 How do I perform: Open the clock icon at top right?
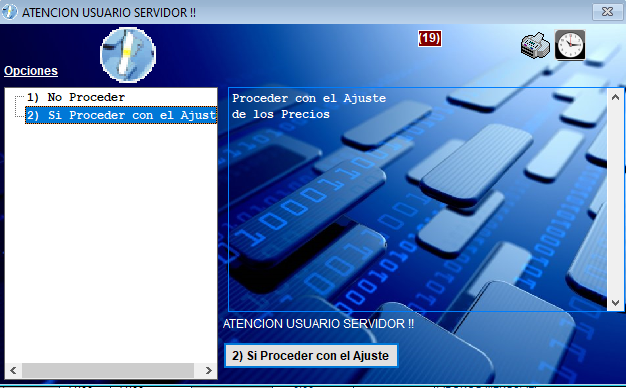click(570, 45)
